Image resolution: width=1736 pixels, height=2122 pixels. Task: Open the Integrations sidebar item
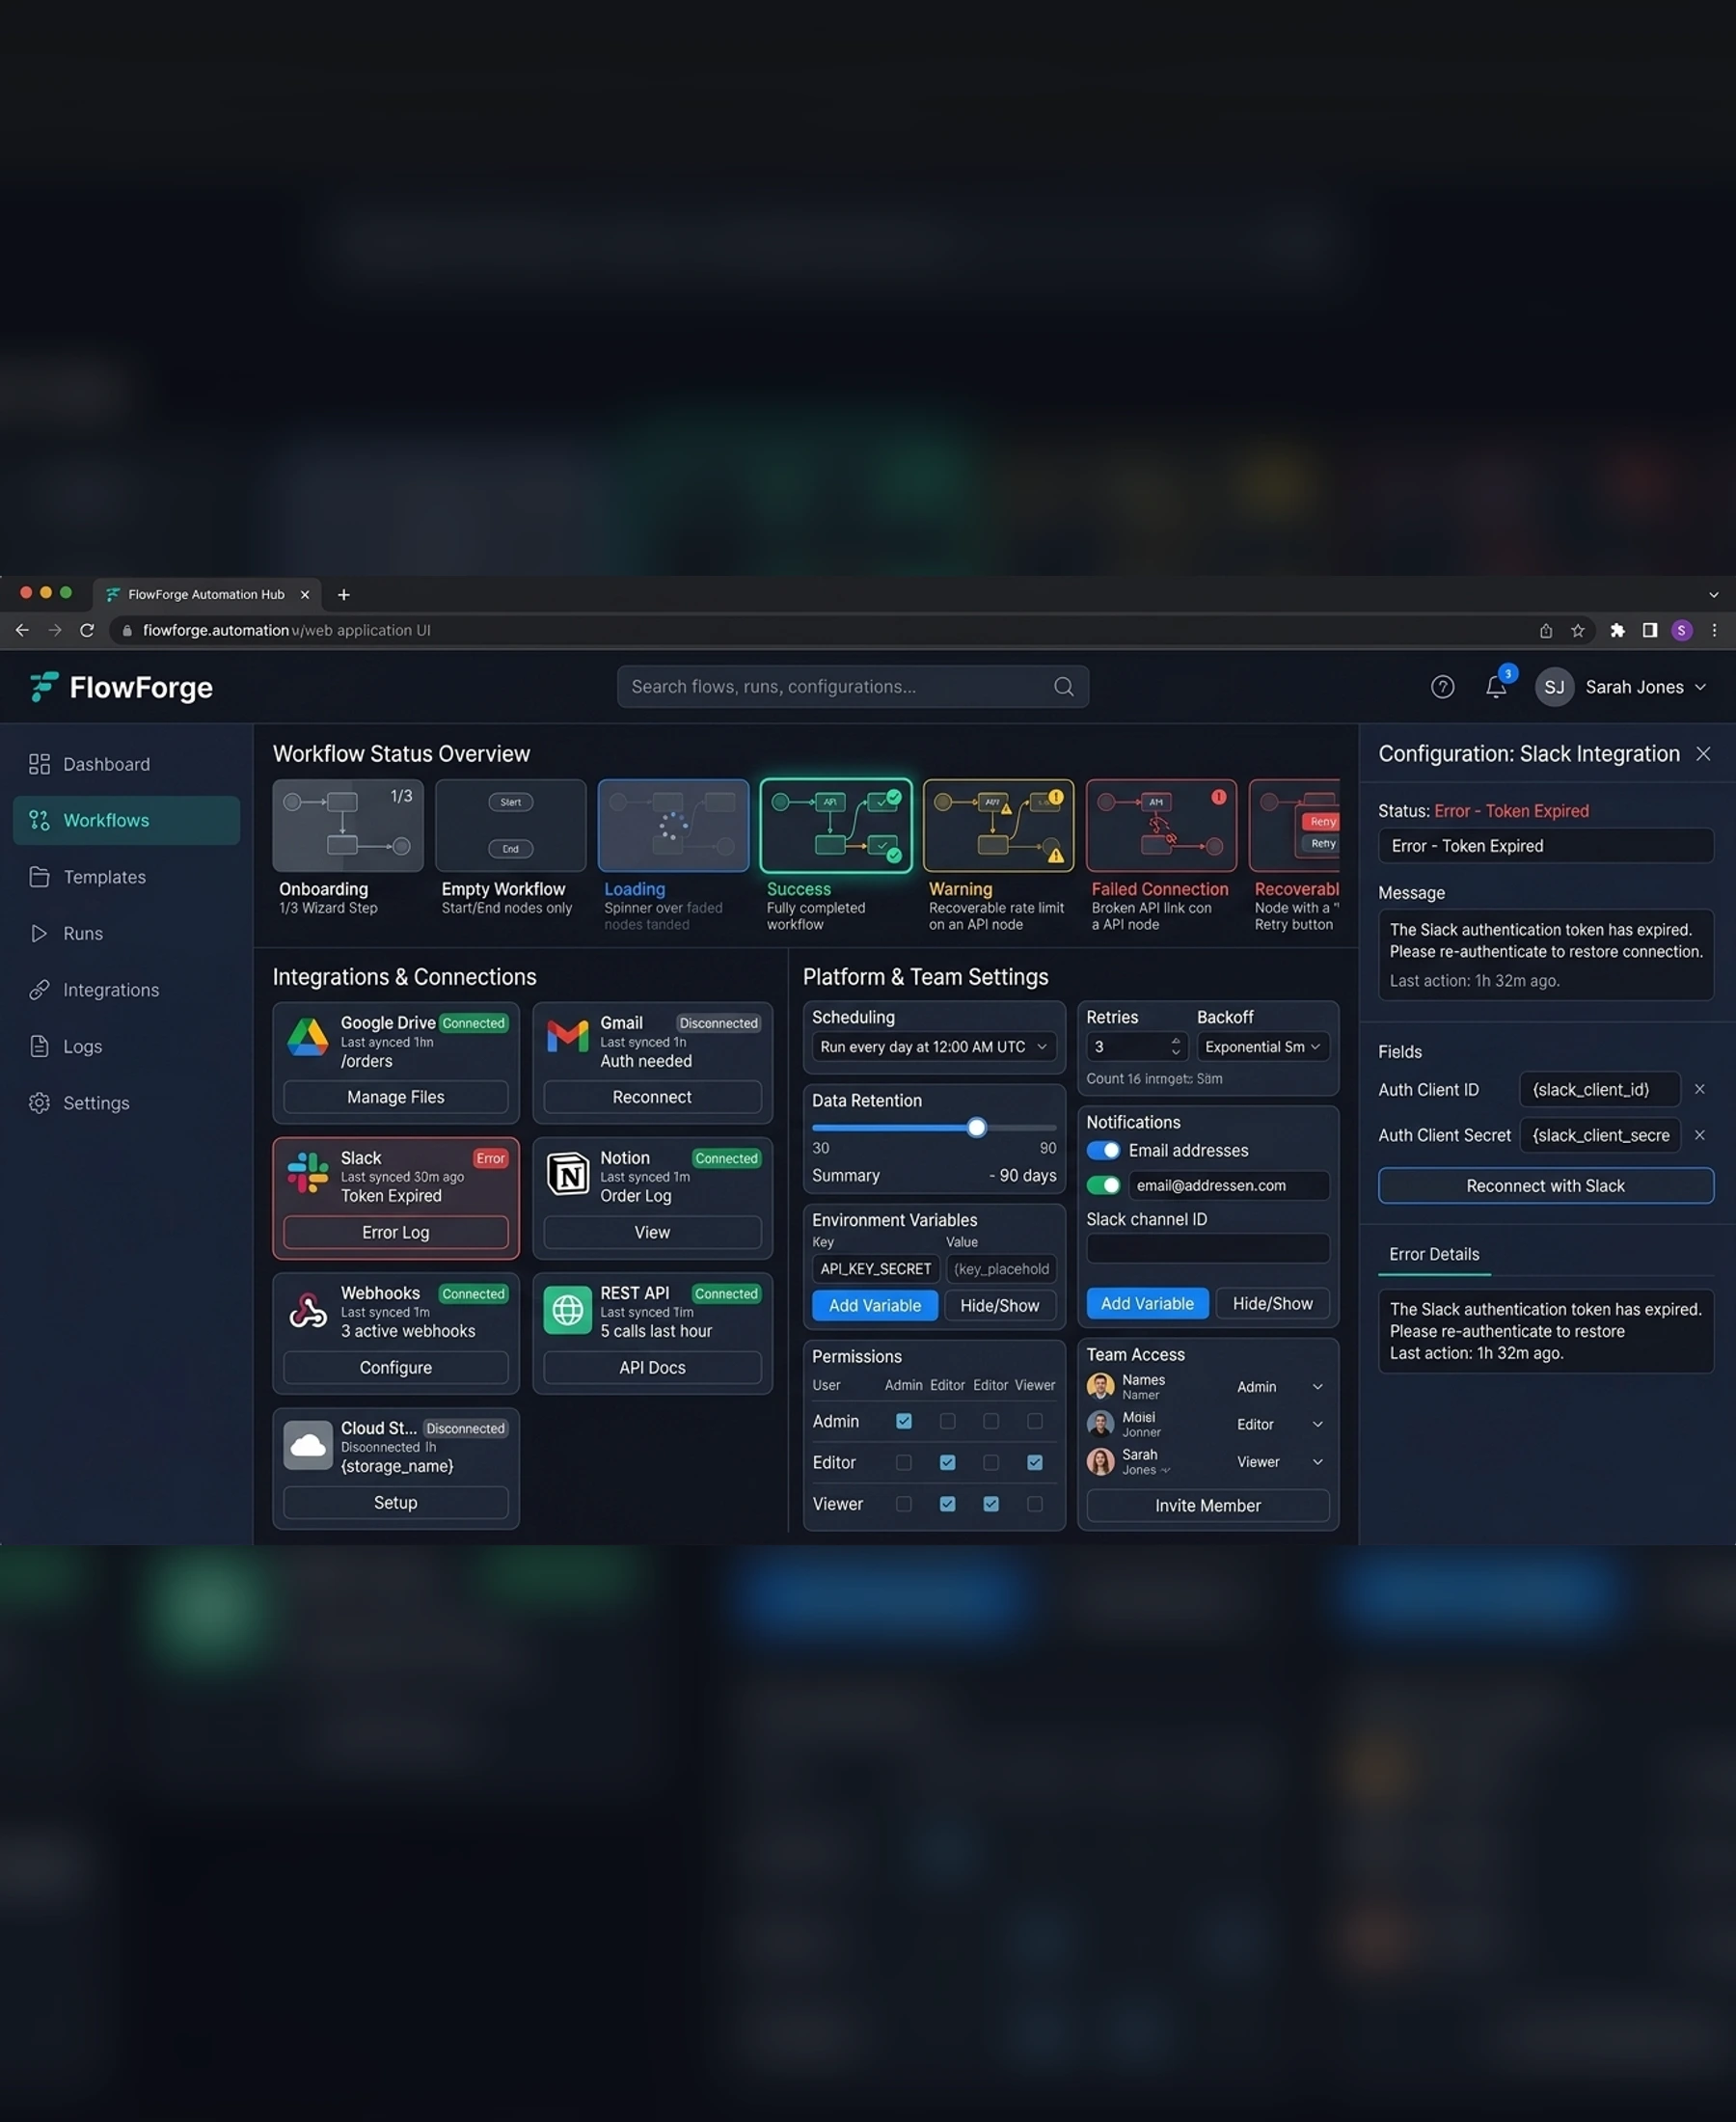point(126,990)
